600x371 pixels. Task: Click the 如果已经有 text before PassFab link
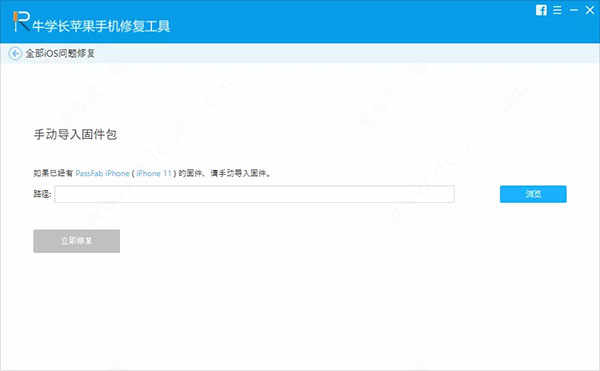[x=53, y=173]
